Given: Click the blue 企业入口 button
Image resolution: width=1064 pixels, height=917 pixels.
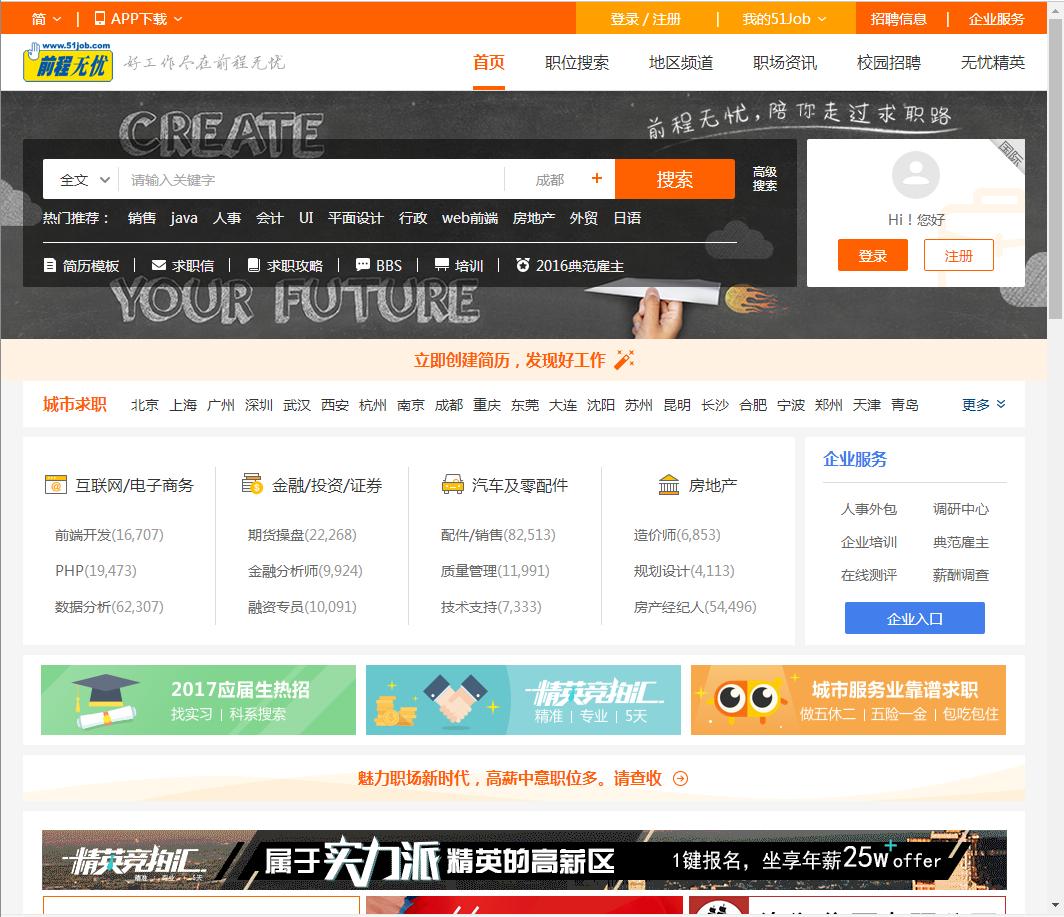Looking at the screenshot, I should coord(914,618).
